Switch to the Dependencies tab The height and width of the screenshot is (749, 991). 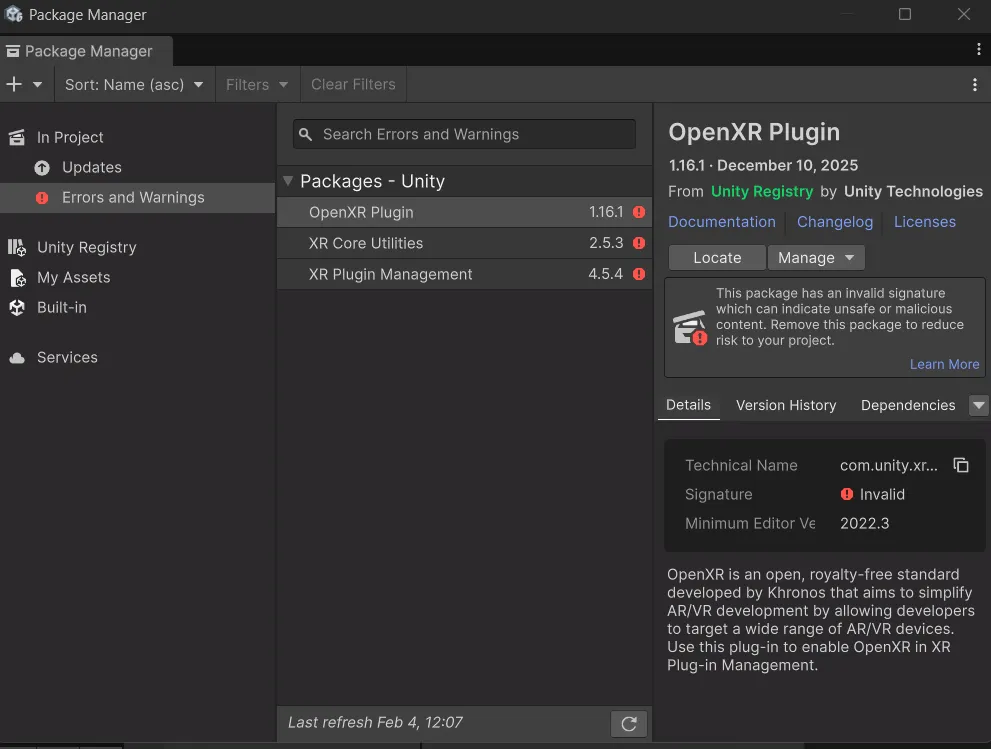coord(908,405)
